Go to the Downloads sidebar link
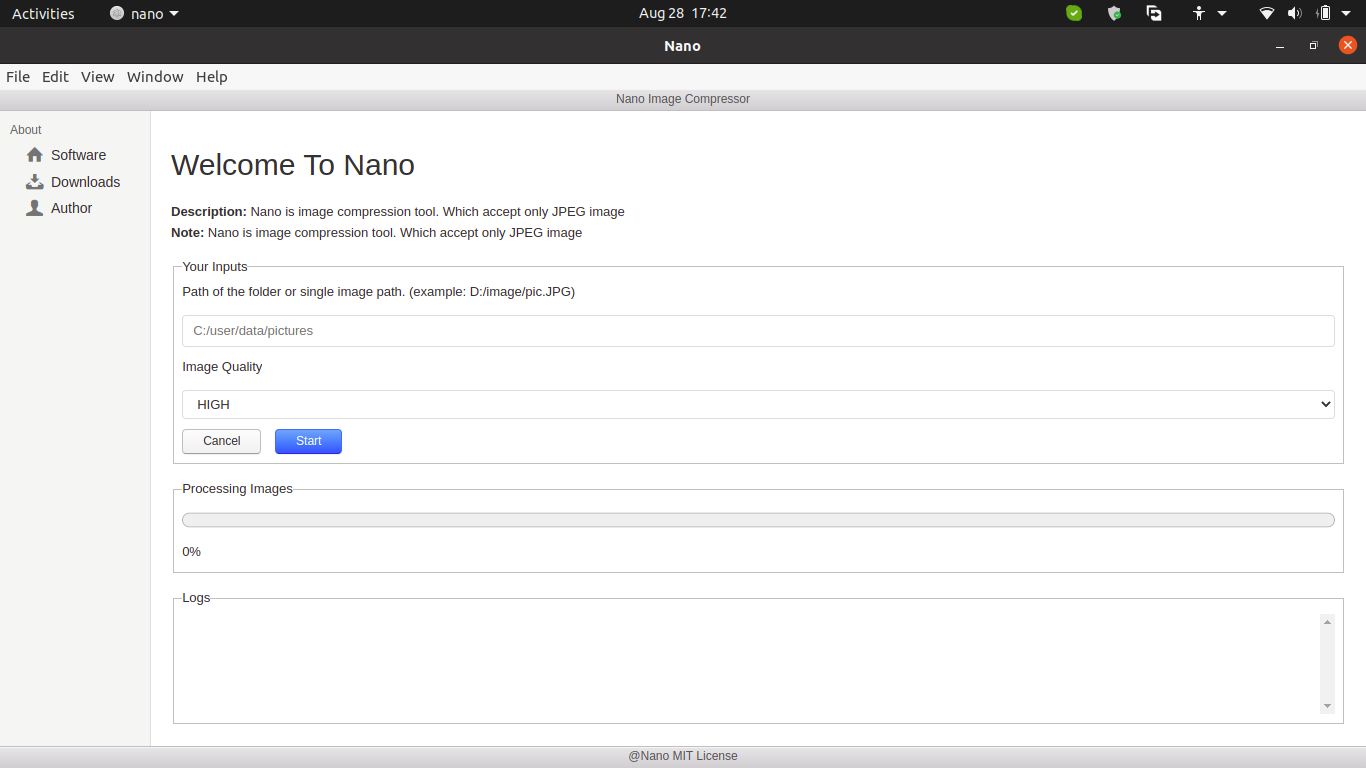 point(86,182)
